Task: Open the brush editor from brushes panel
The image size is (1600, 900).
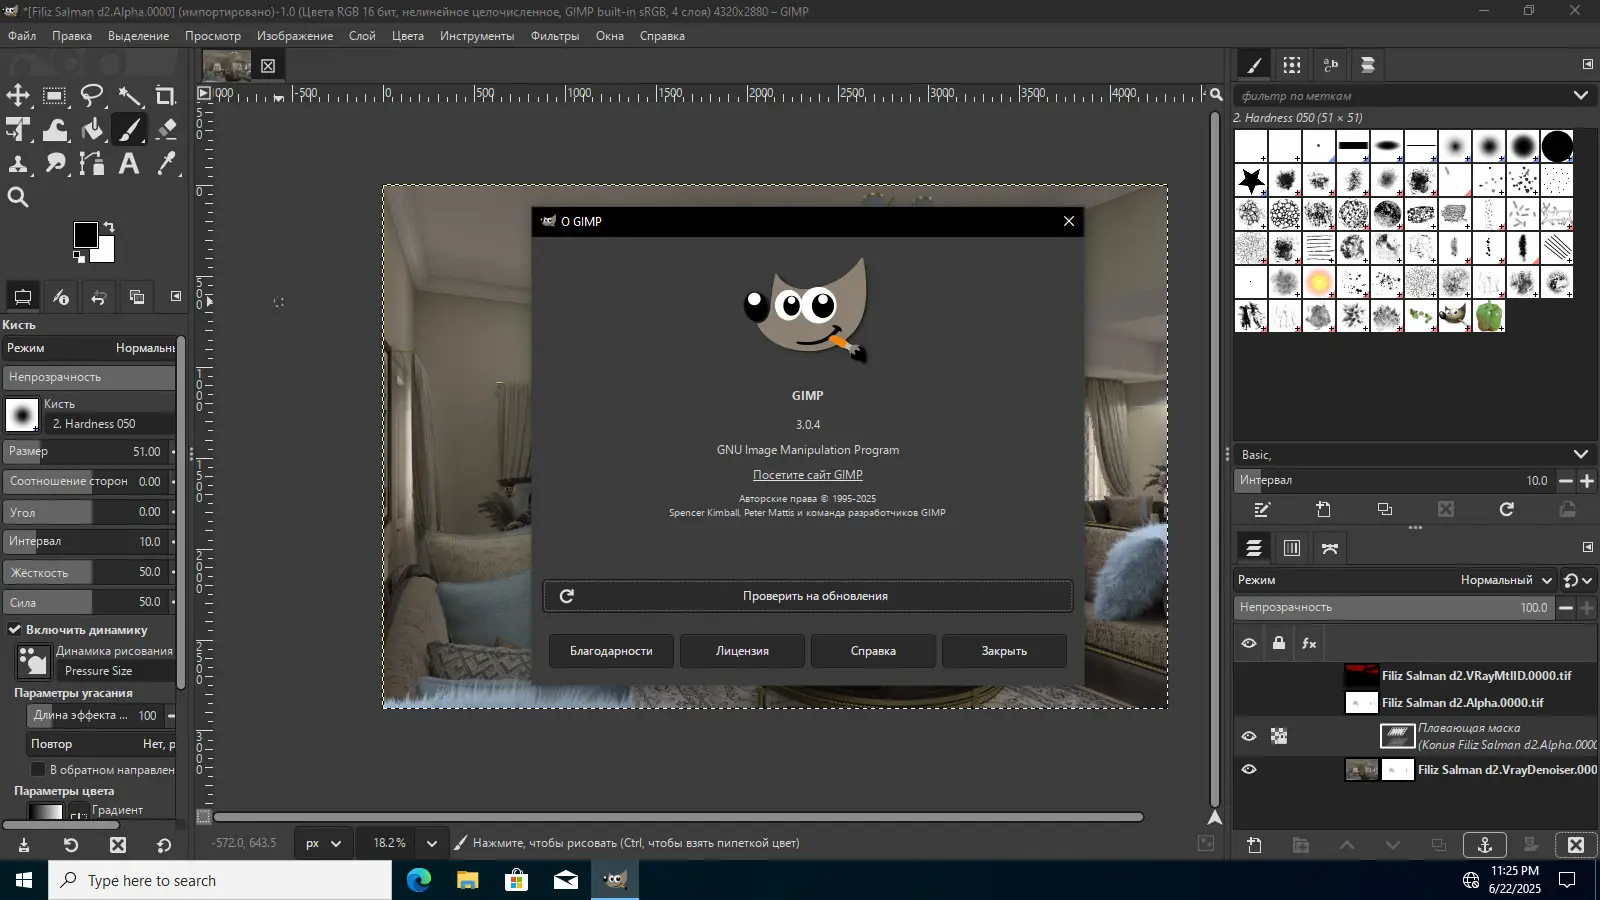Action: point(1262,510)
